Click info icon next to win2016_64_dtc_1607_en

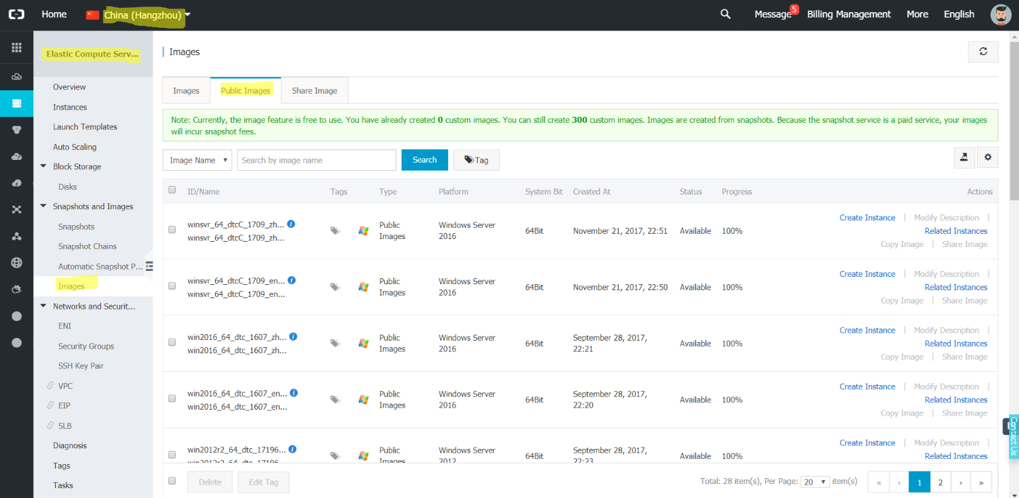click(294, 393)
